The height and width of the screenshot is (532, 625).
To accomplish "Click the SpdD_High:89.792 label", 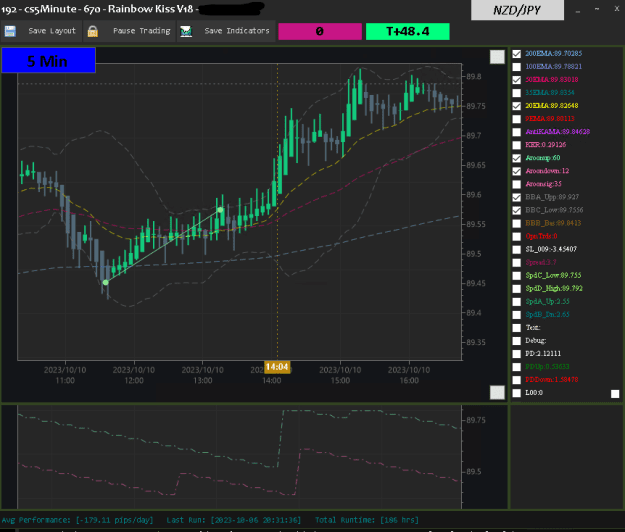I will [554, 288].
